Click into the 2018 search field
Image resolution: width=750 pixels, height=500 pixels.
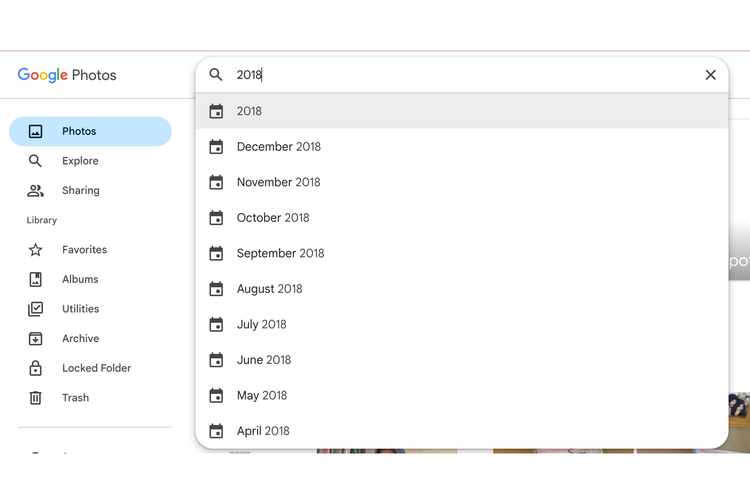click(x=460, y=75)
